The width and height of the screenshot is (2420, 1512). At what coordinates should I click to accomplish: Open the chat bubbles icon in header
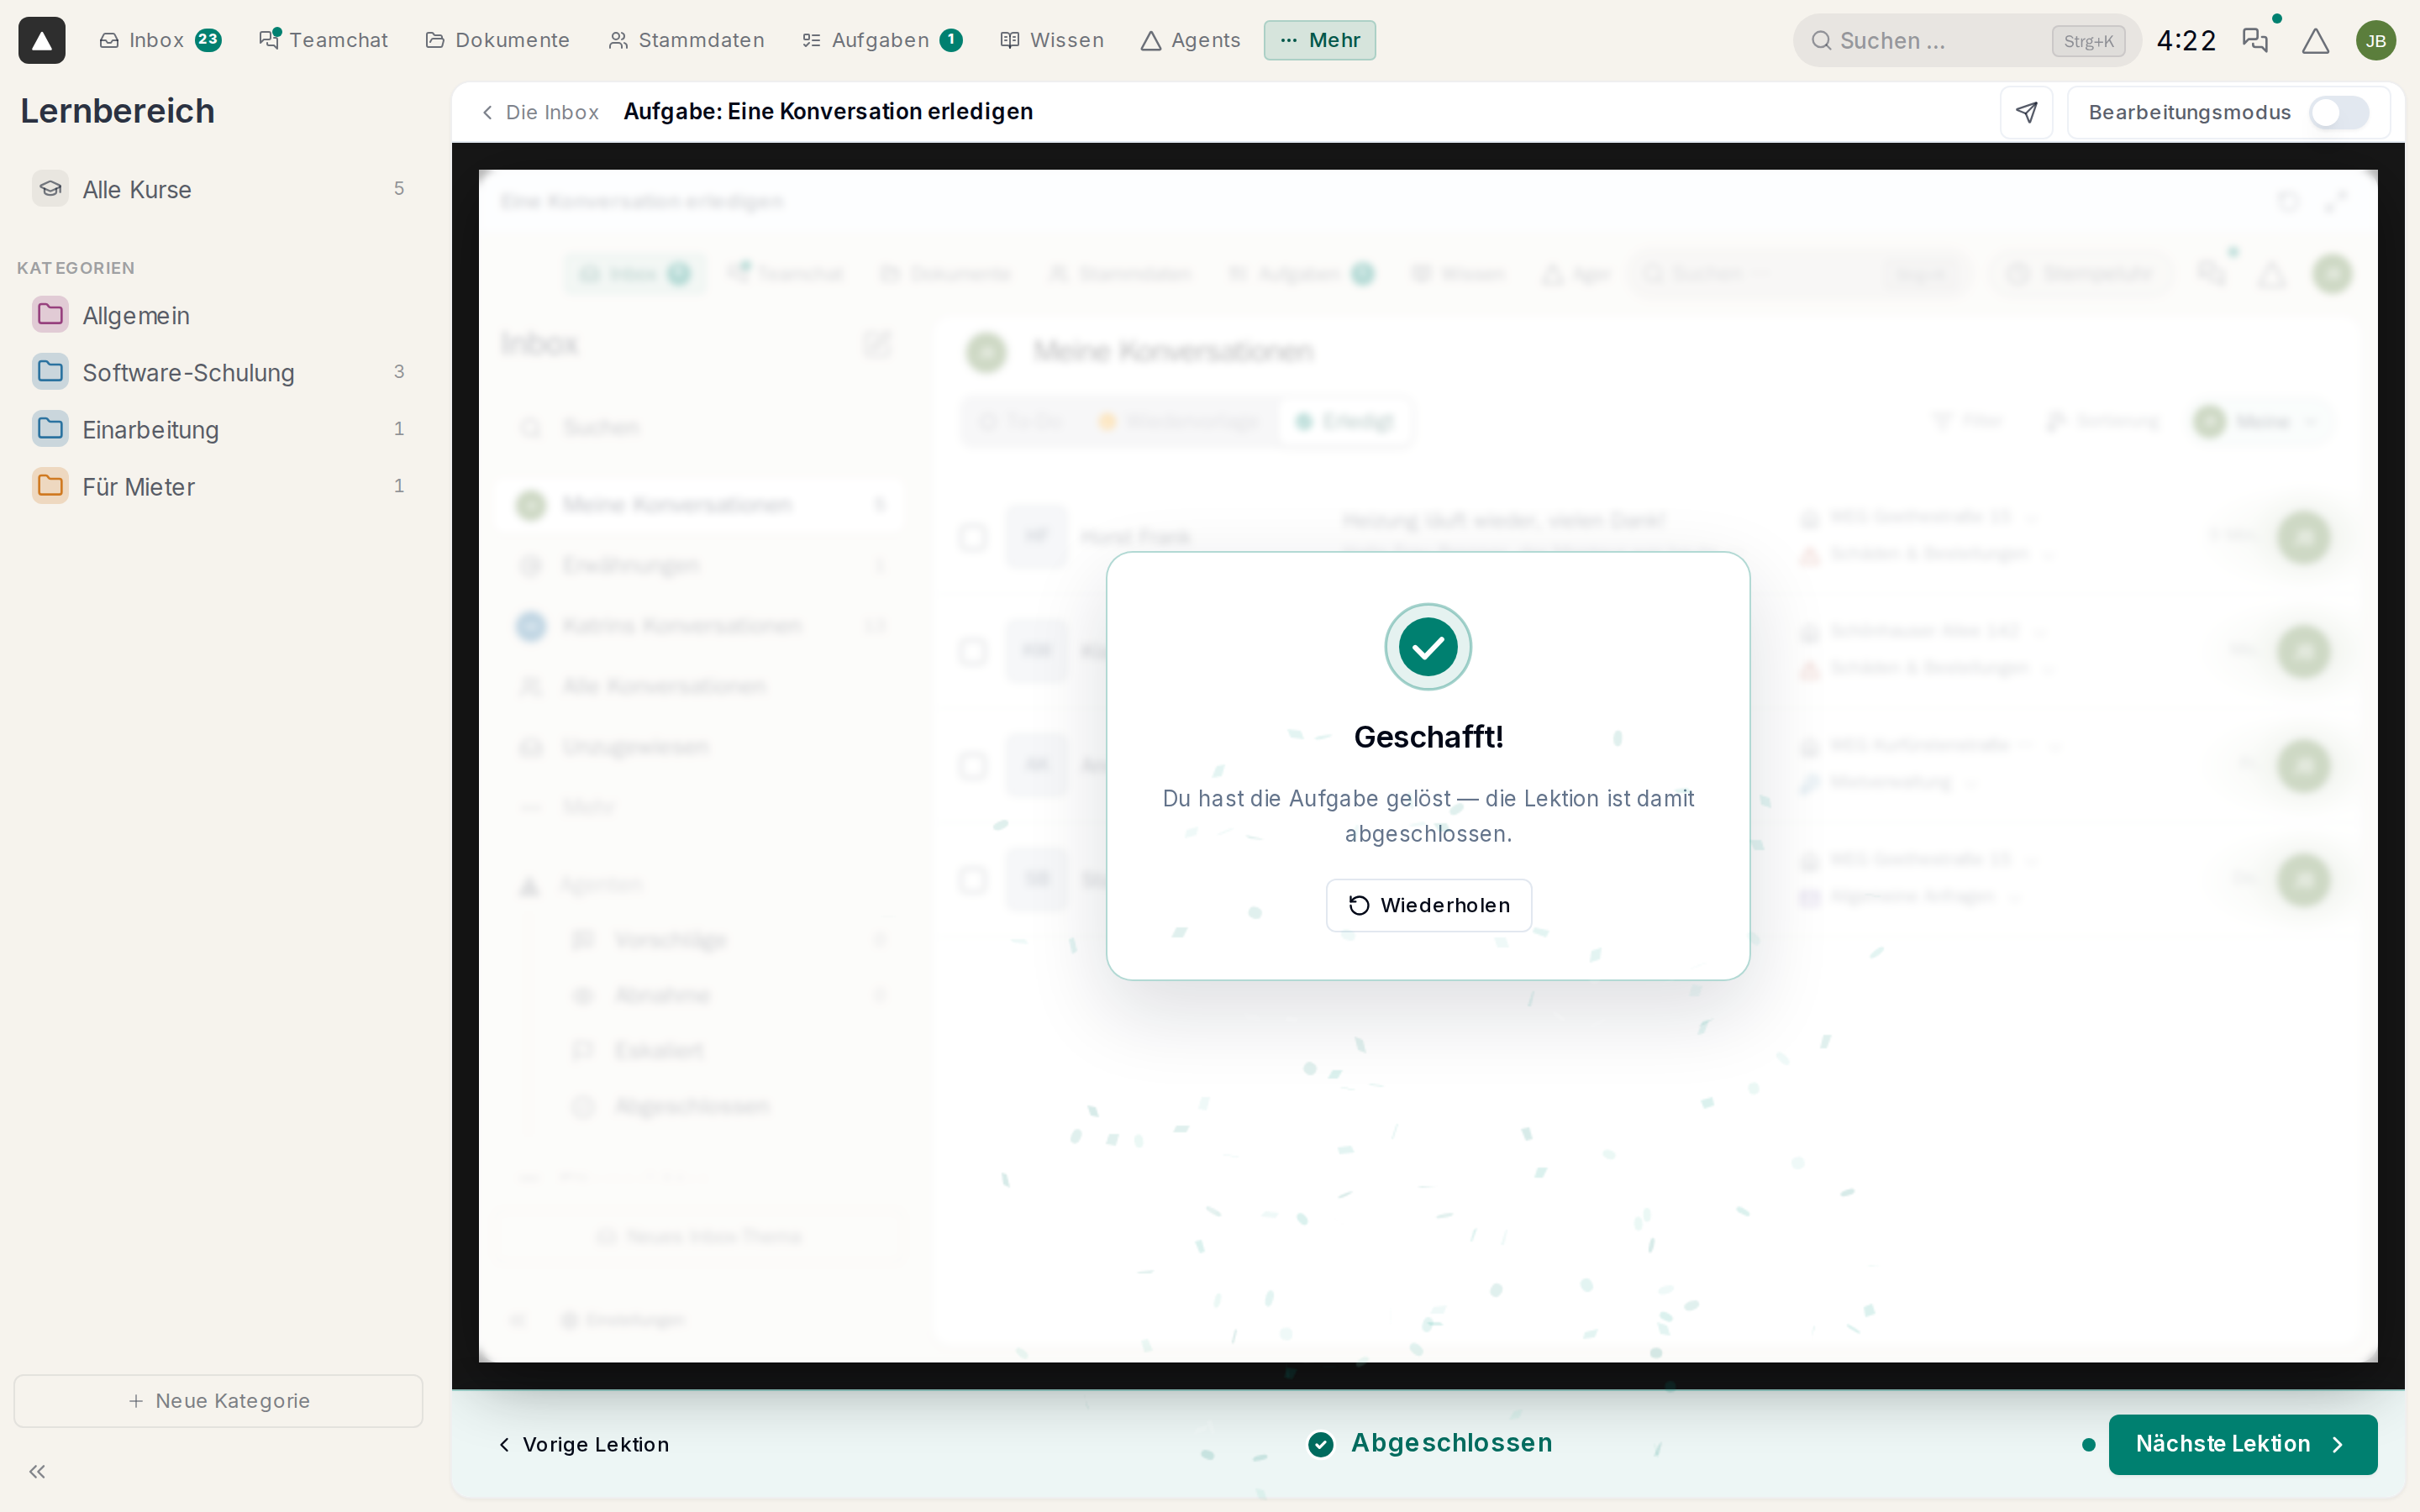2255,40
